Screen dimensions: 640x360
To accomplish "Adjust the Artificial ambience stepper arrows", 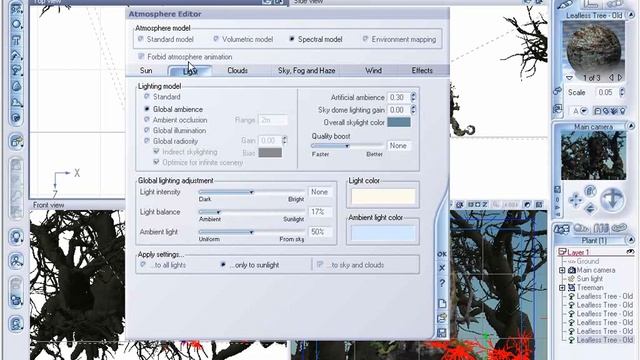I will click(413, 97).
